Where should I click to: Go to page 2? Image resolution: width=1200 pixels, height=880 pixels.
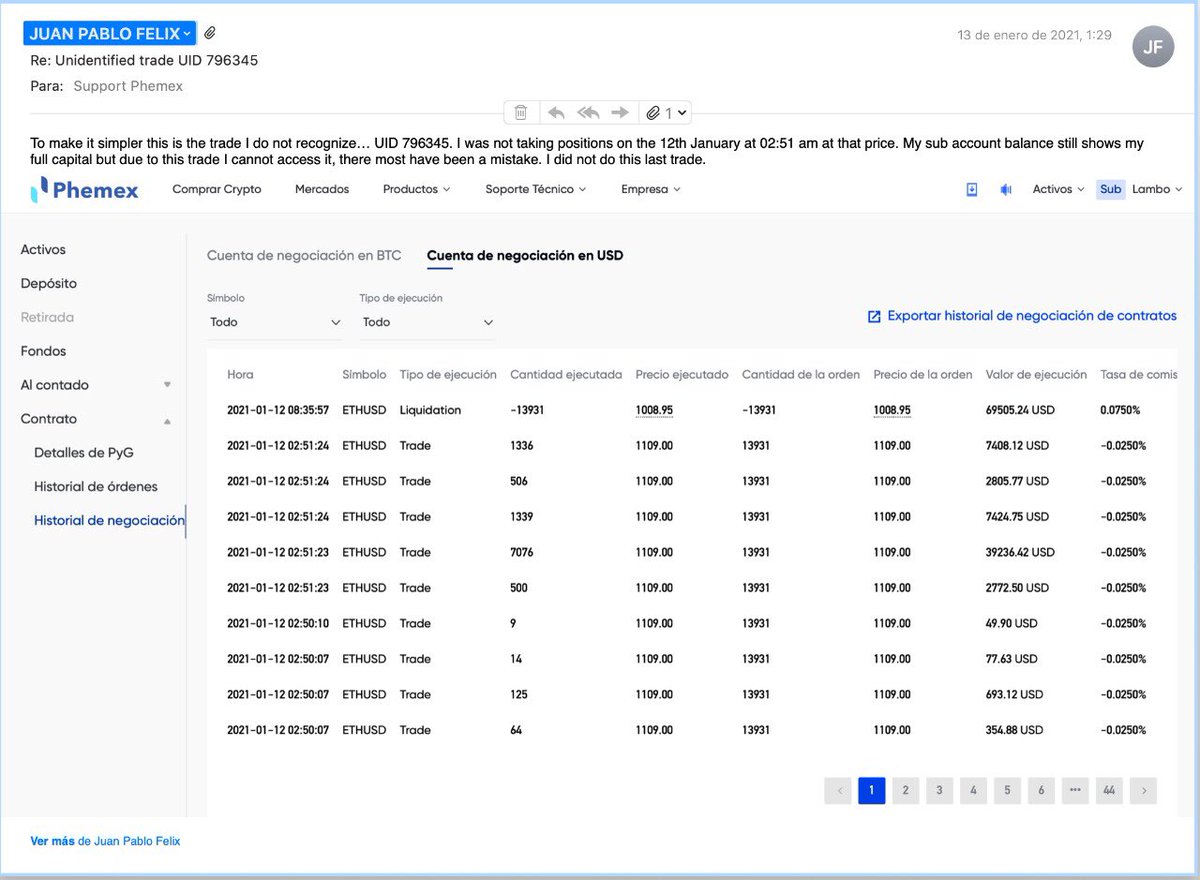(905, 791)
